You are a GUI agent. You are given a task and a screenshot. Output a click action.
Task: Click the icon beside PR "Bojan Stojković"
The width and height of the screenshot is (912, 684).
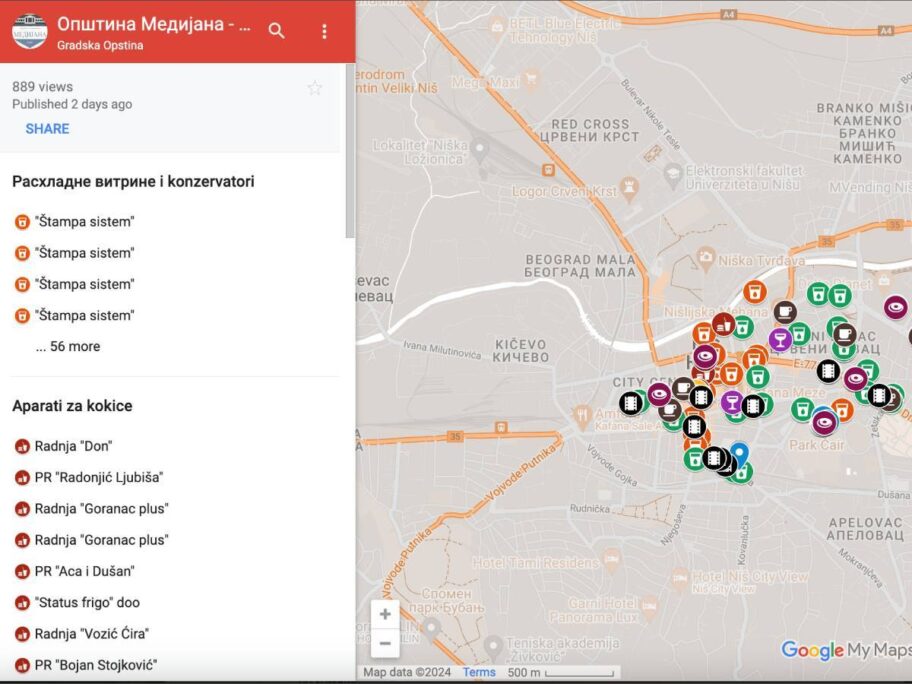[x=22, y=664]
